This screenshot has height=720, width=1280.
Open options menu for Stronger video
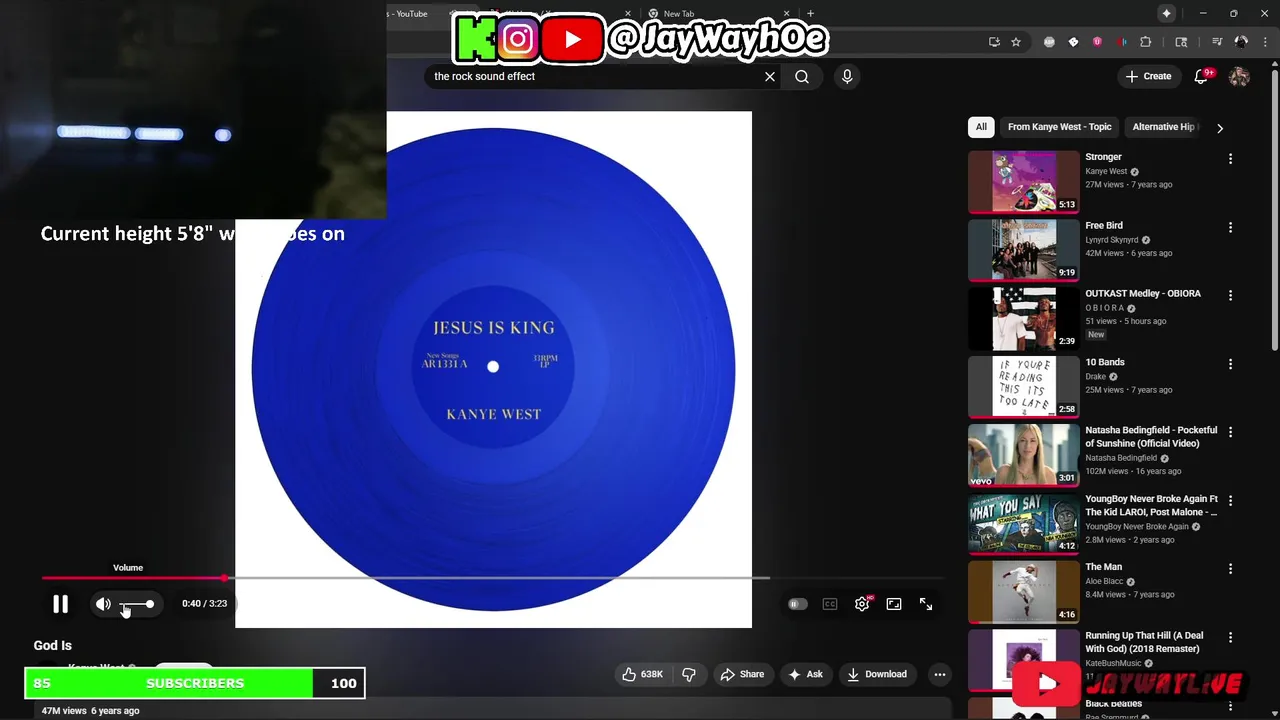[1230, 159]
